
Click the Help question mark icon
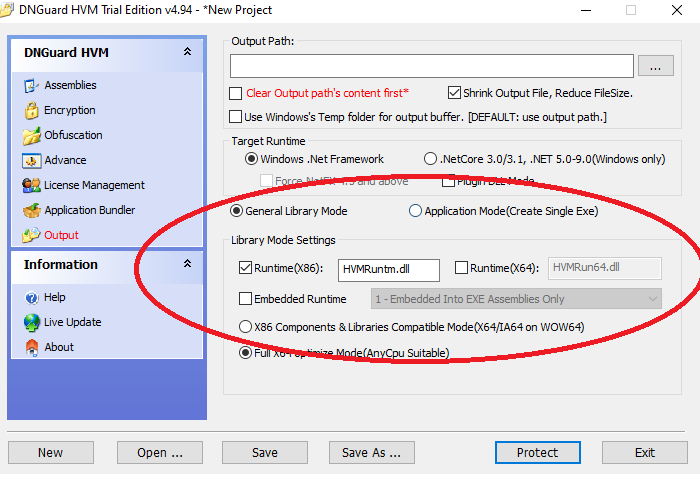(30, 298)
